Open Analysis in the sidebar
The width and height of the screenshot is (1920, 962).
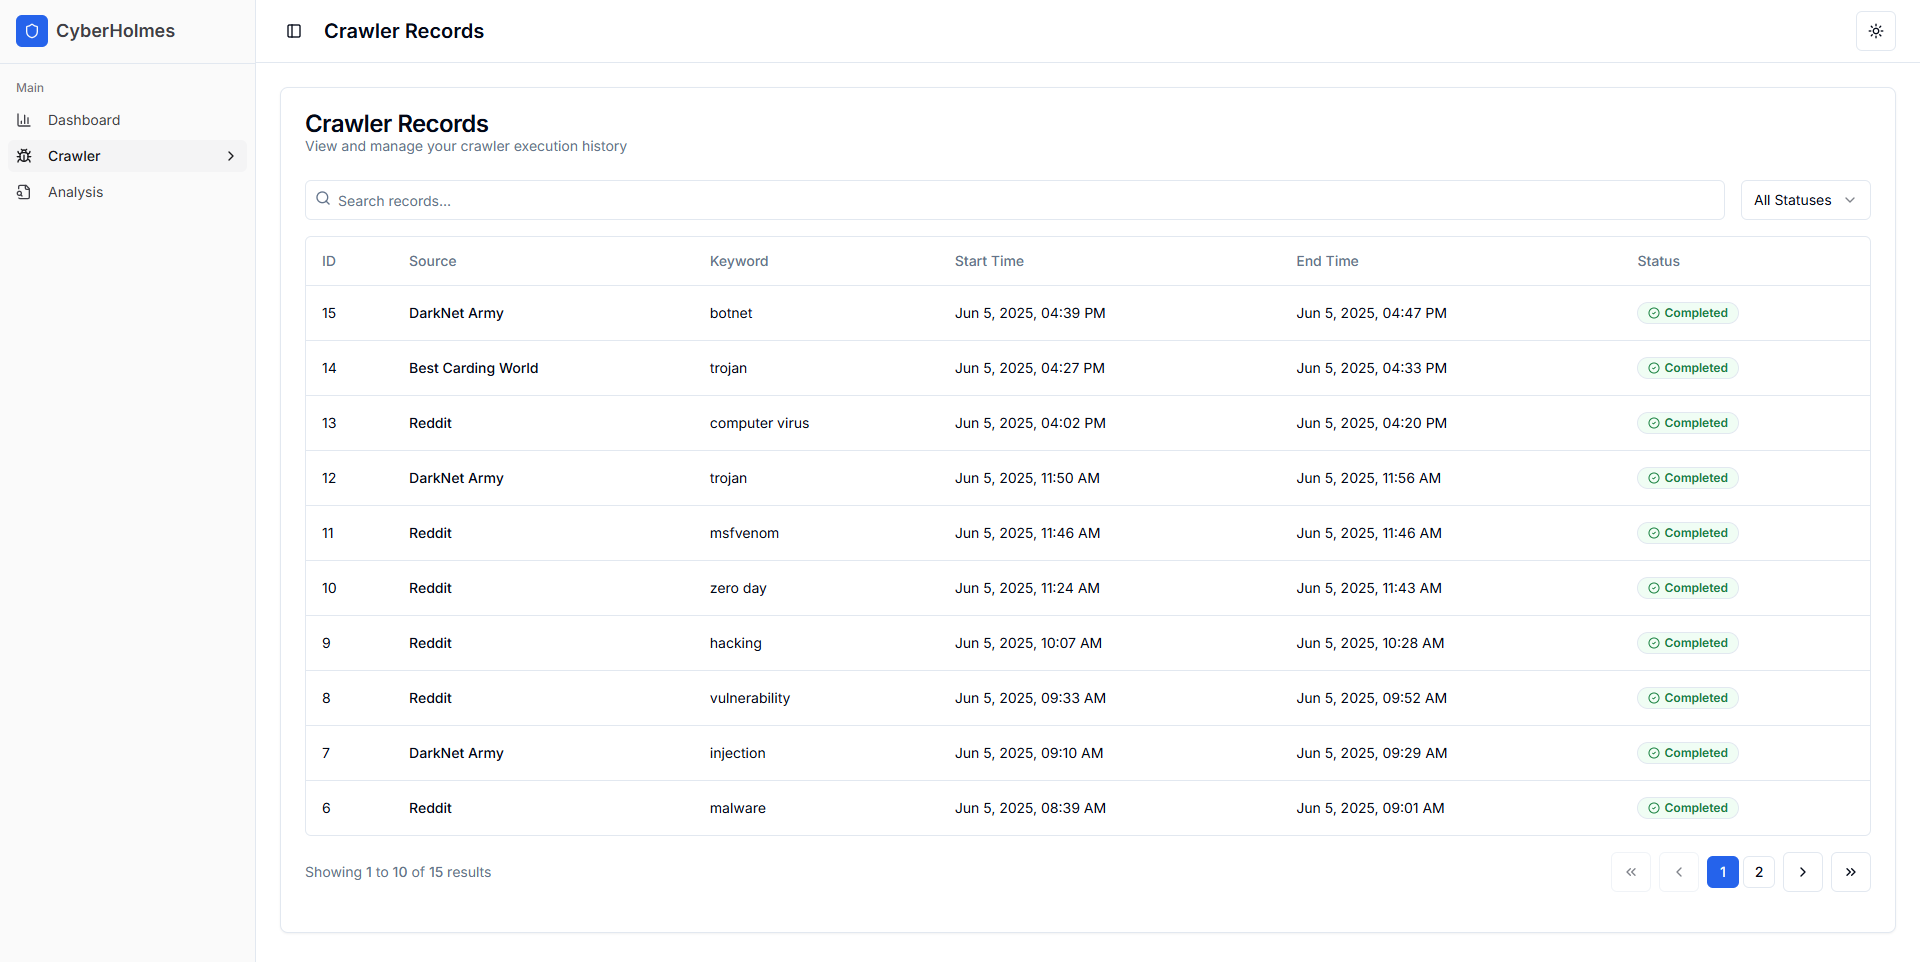127,192
